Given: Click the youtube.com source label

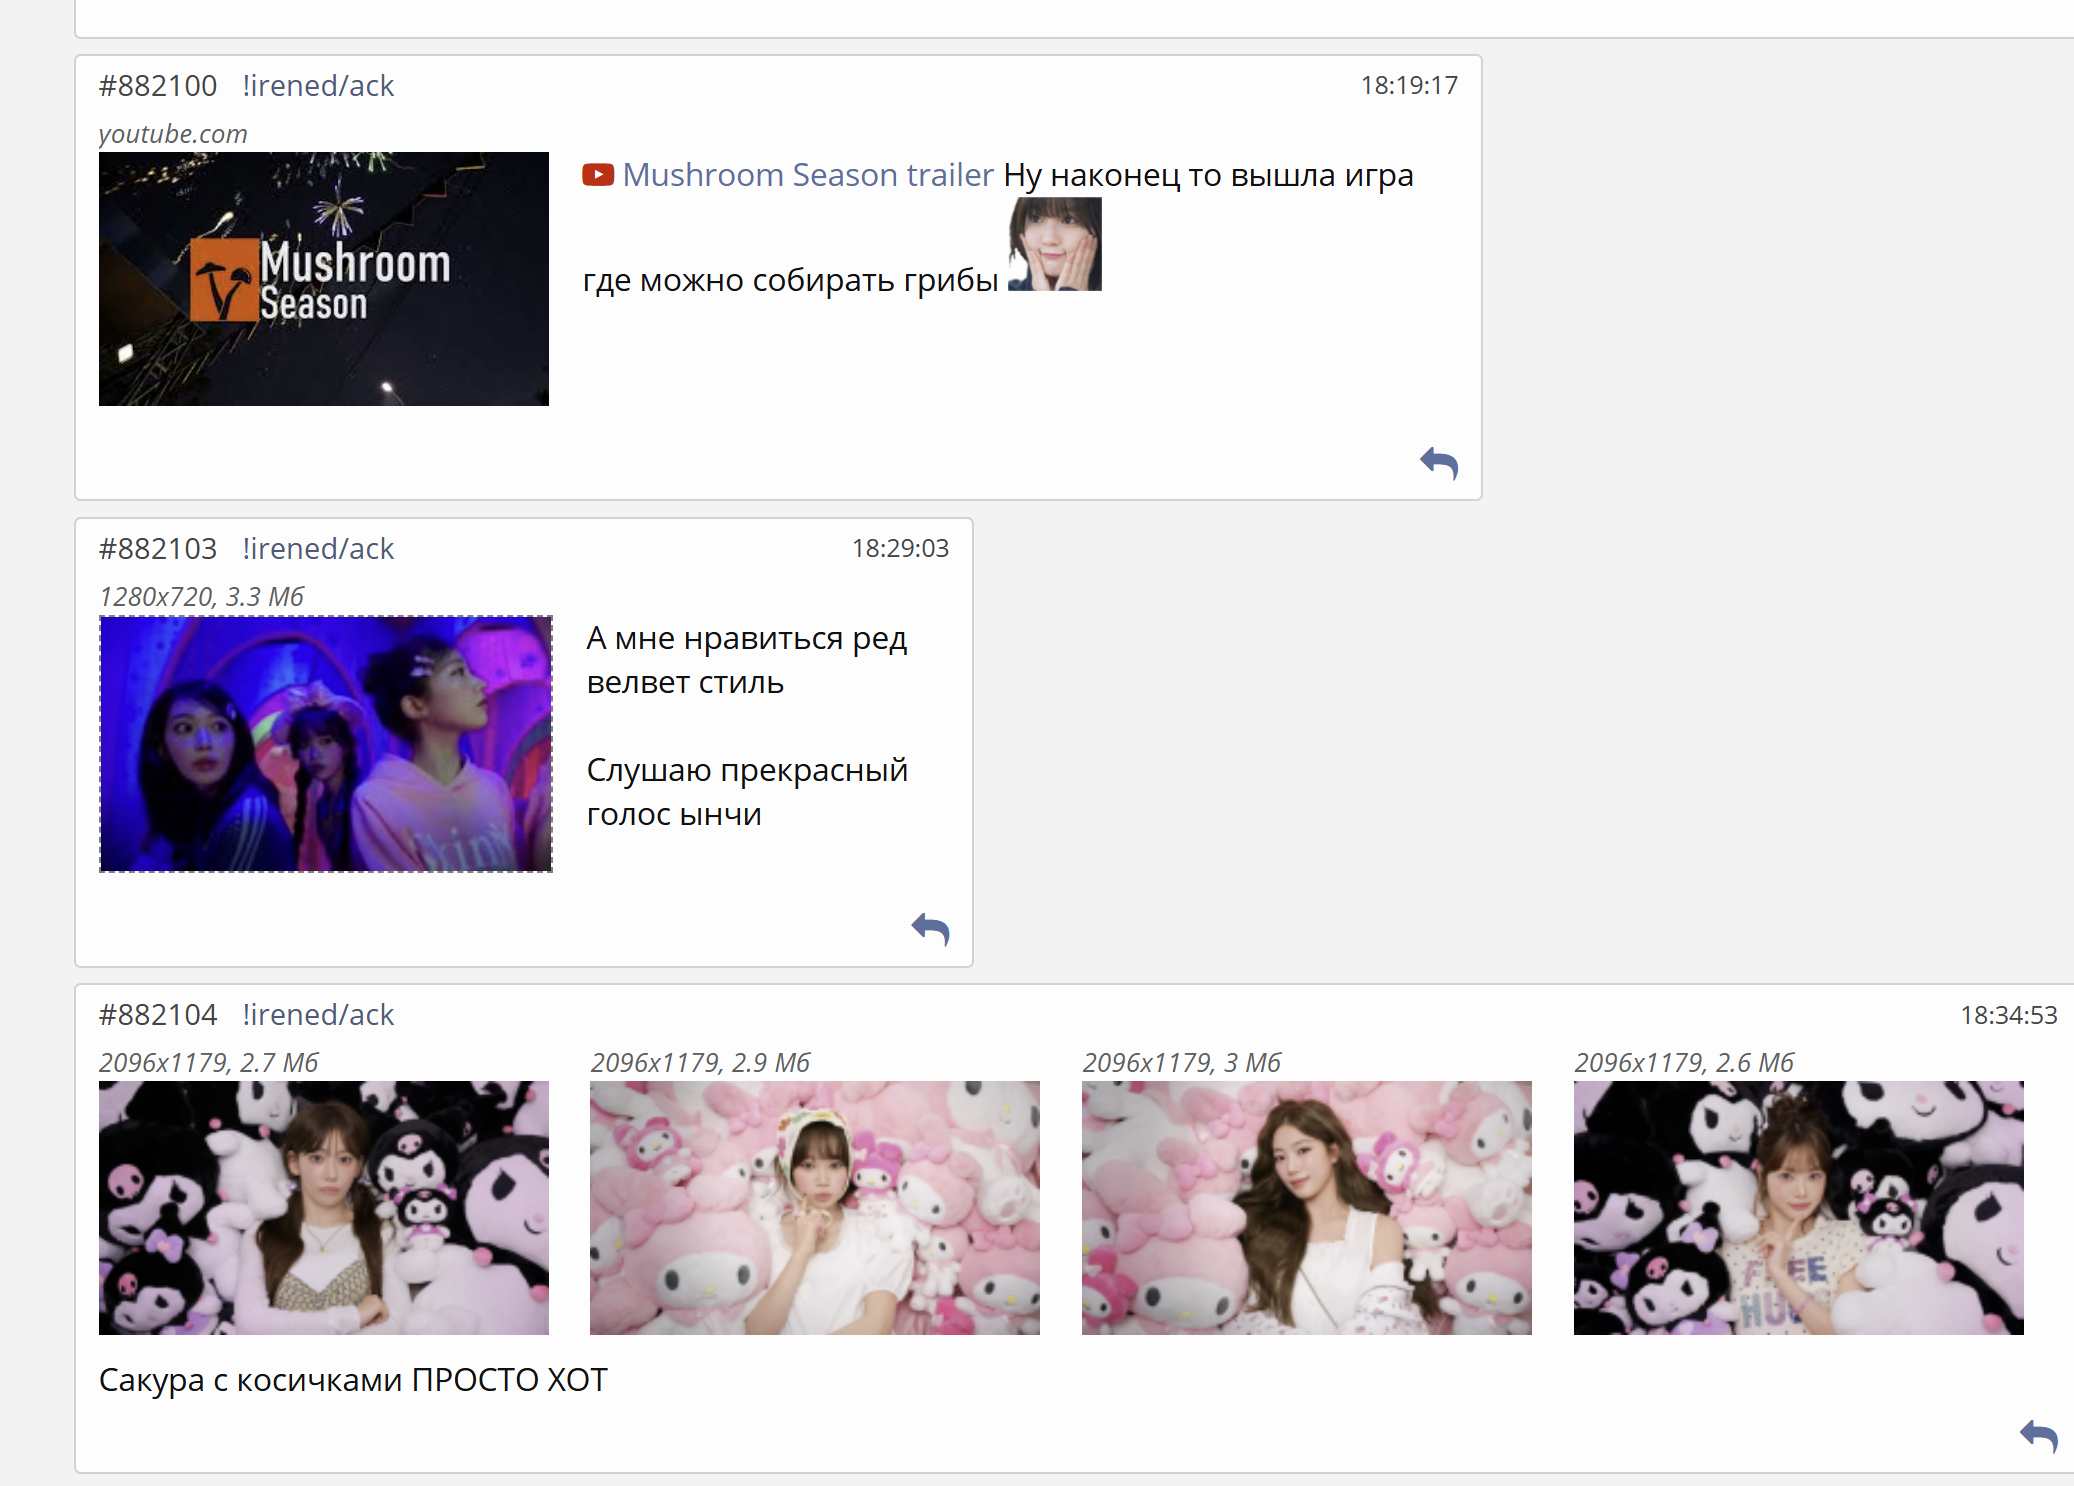Looking at the screenshot, I should [x=173, y=134].
